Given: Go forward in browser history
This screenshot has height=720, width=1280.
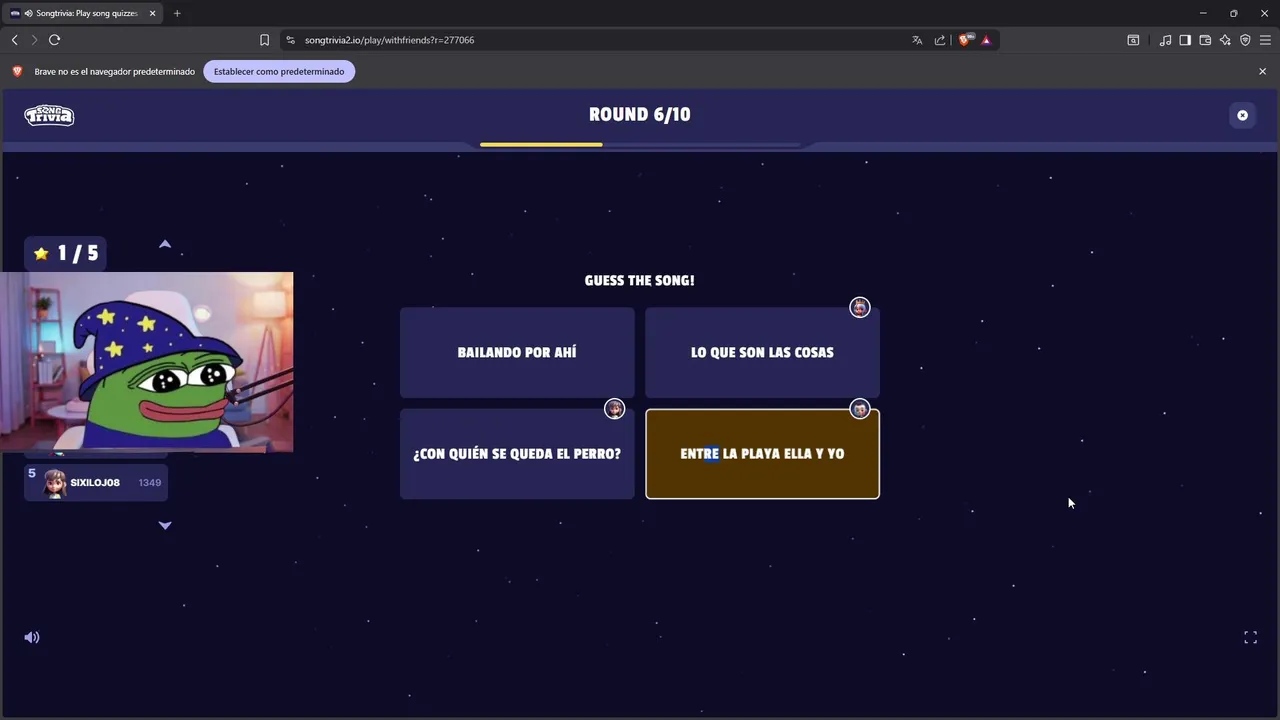Looking at the screenshot, I should pos(34,40).
